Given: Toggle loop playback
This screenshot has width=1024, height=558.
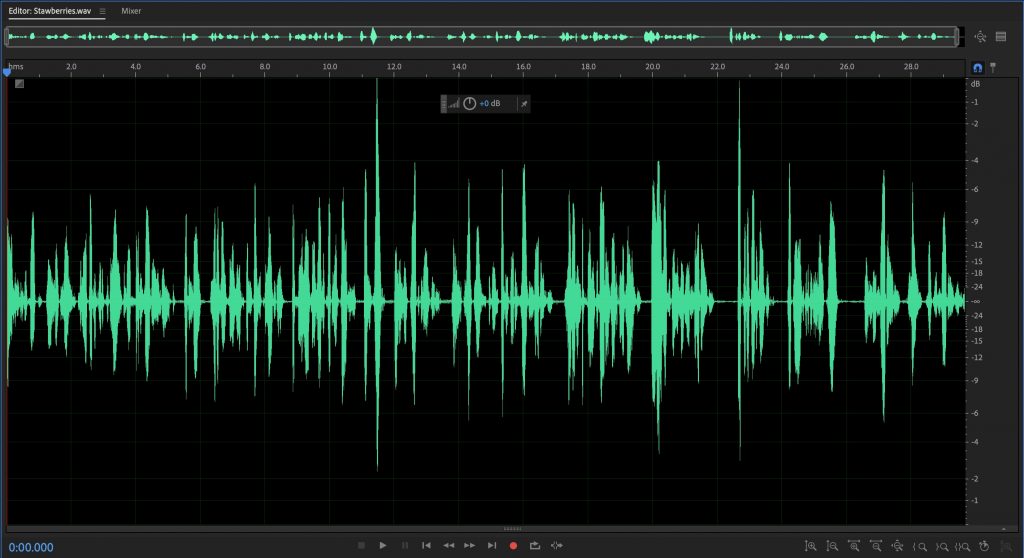Looking at the screenshot, I should 535,545.
